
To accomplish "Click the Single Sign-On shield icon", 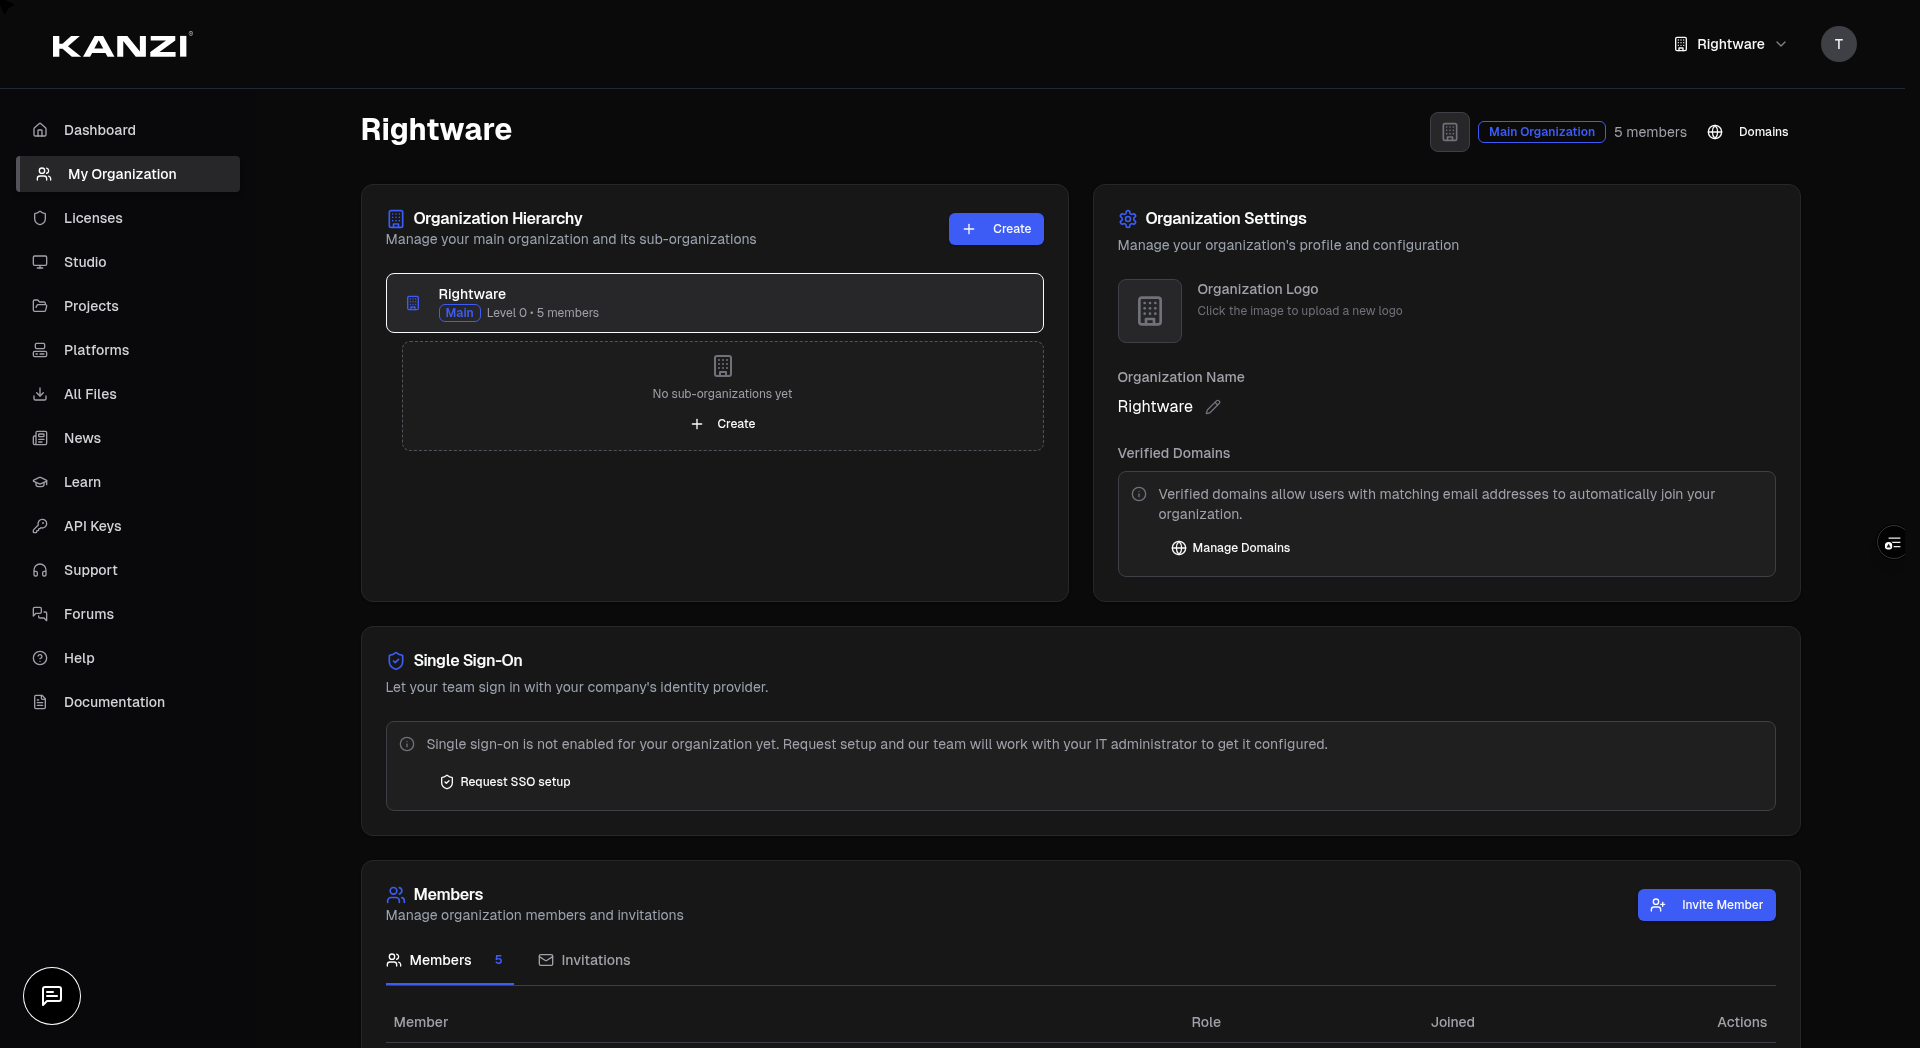I will [396, 661].
